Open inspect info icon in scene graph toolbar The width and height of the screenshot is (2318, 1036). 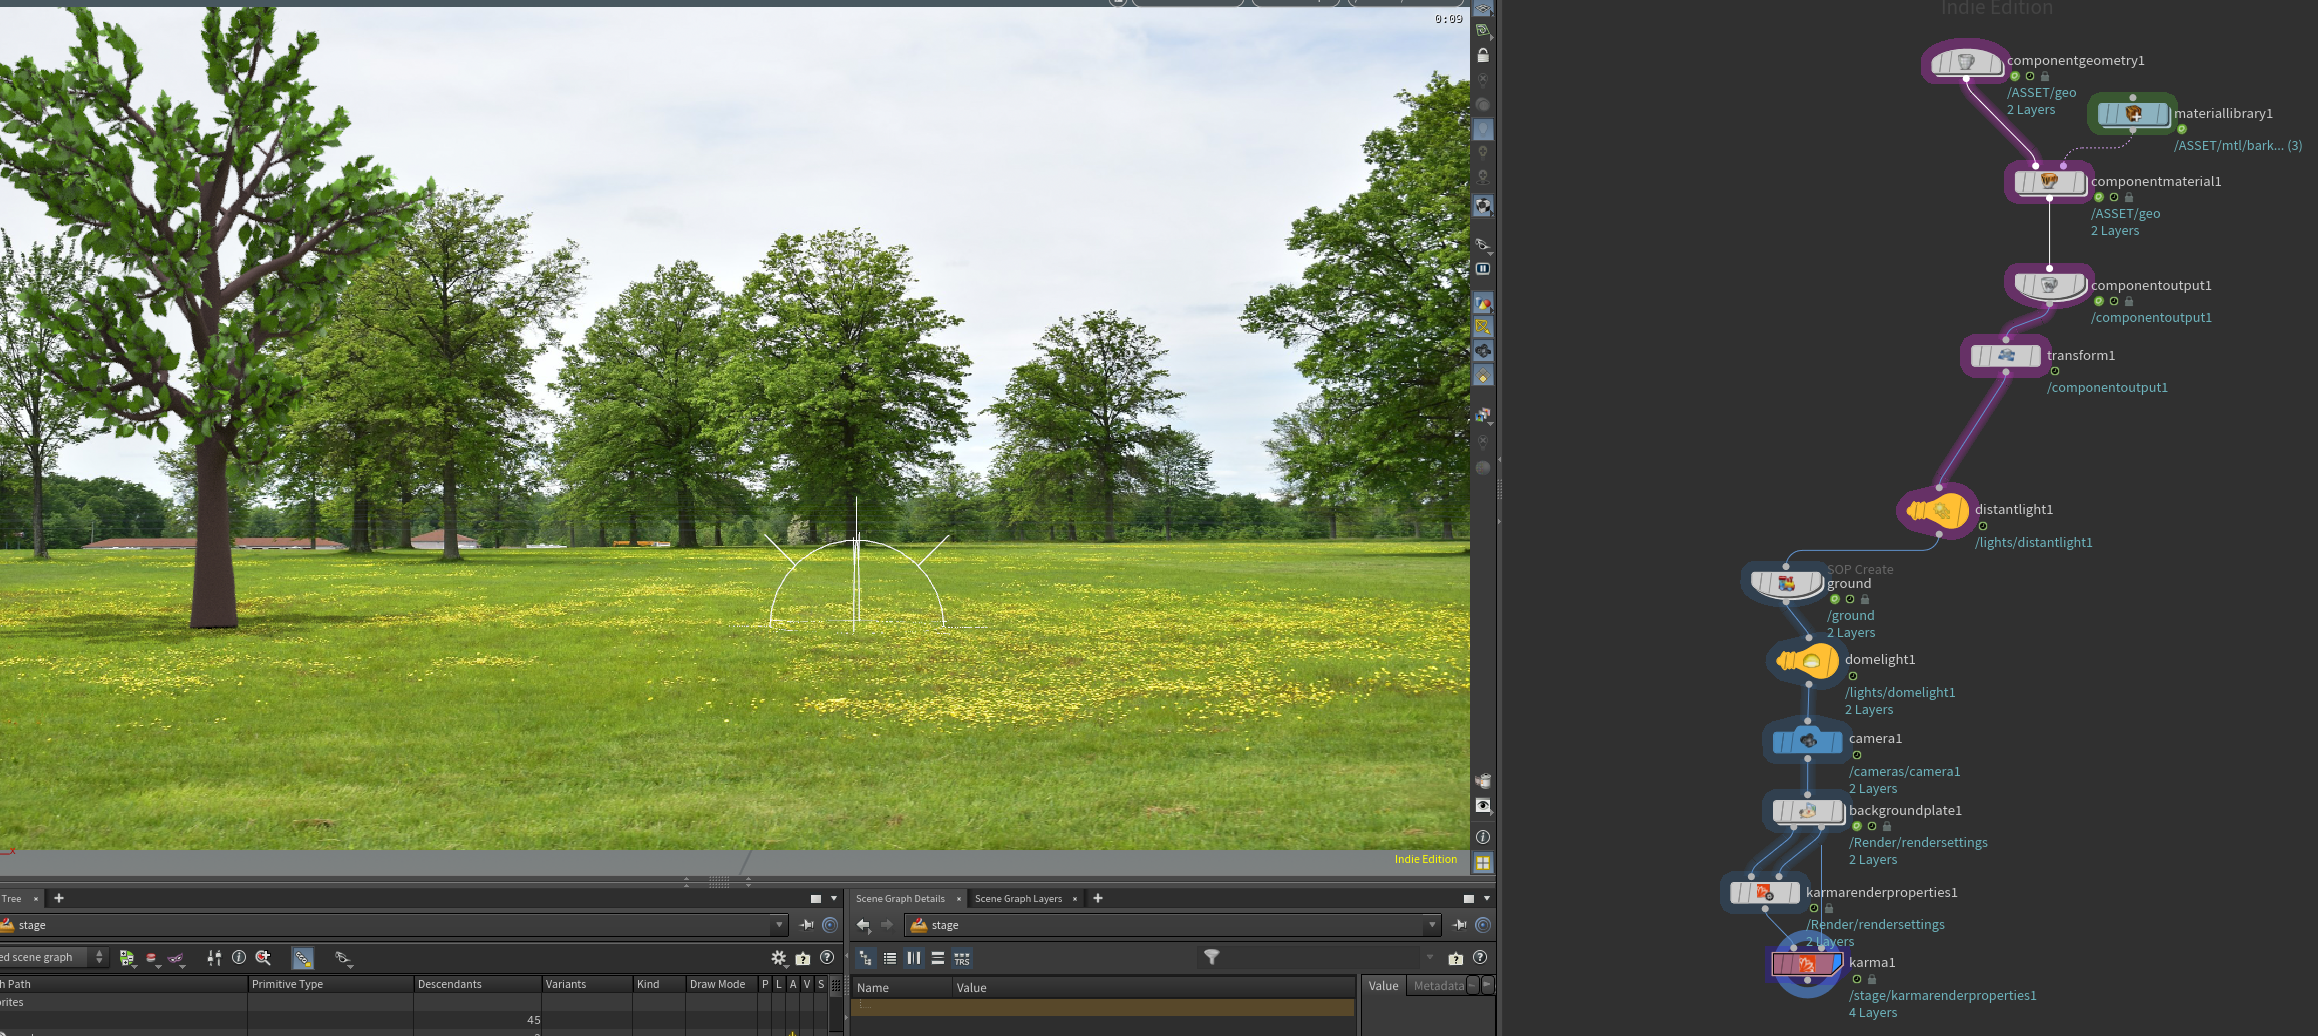click(x=239, y=957)
